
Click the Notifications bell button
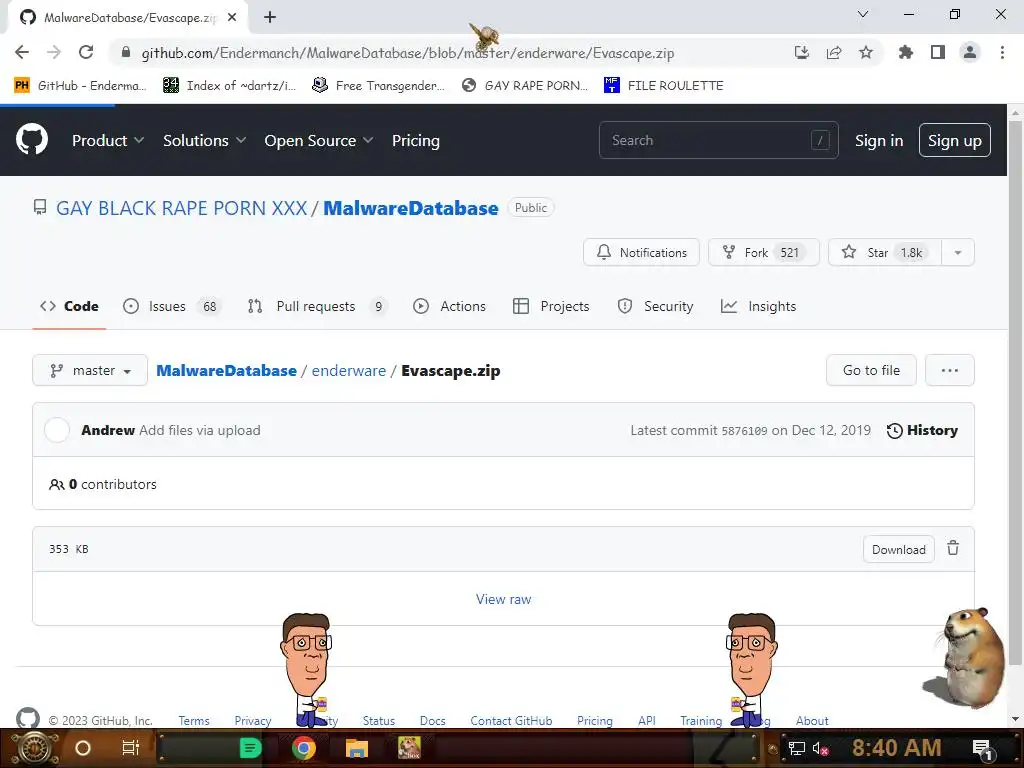[x=641, y=252]
